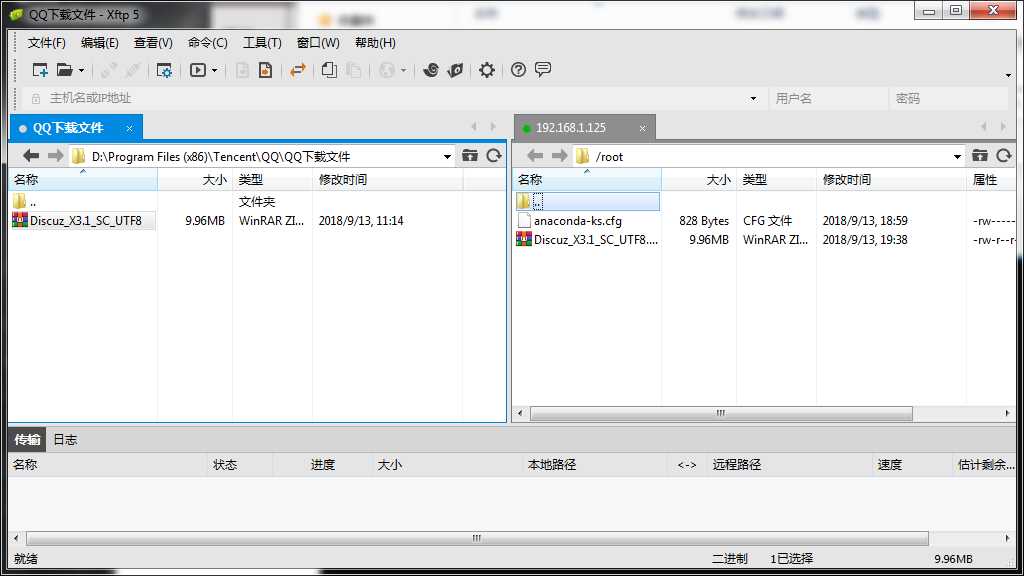
Task: Expand the host address dropdown arrow
Action: [753, 99]
